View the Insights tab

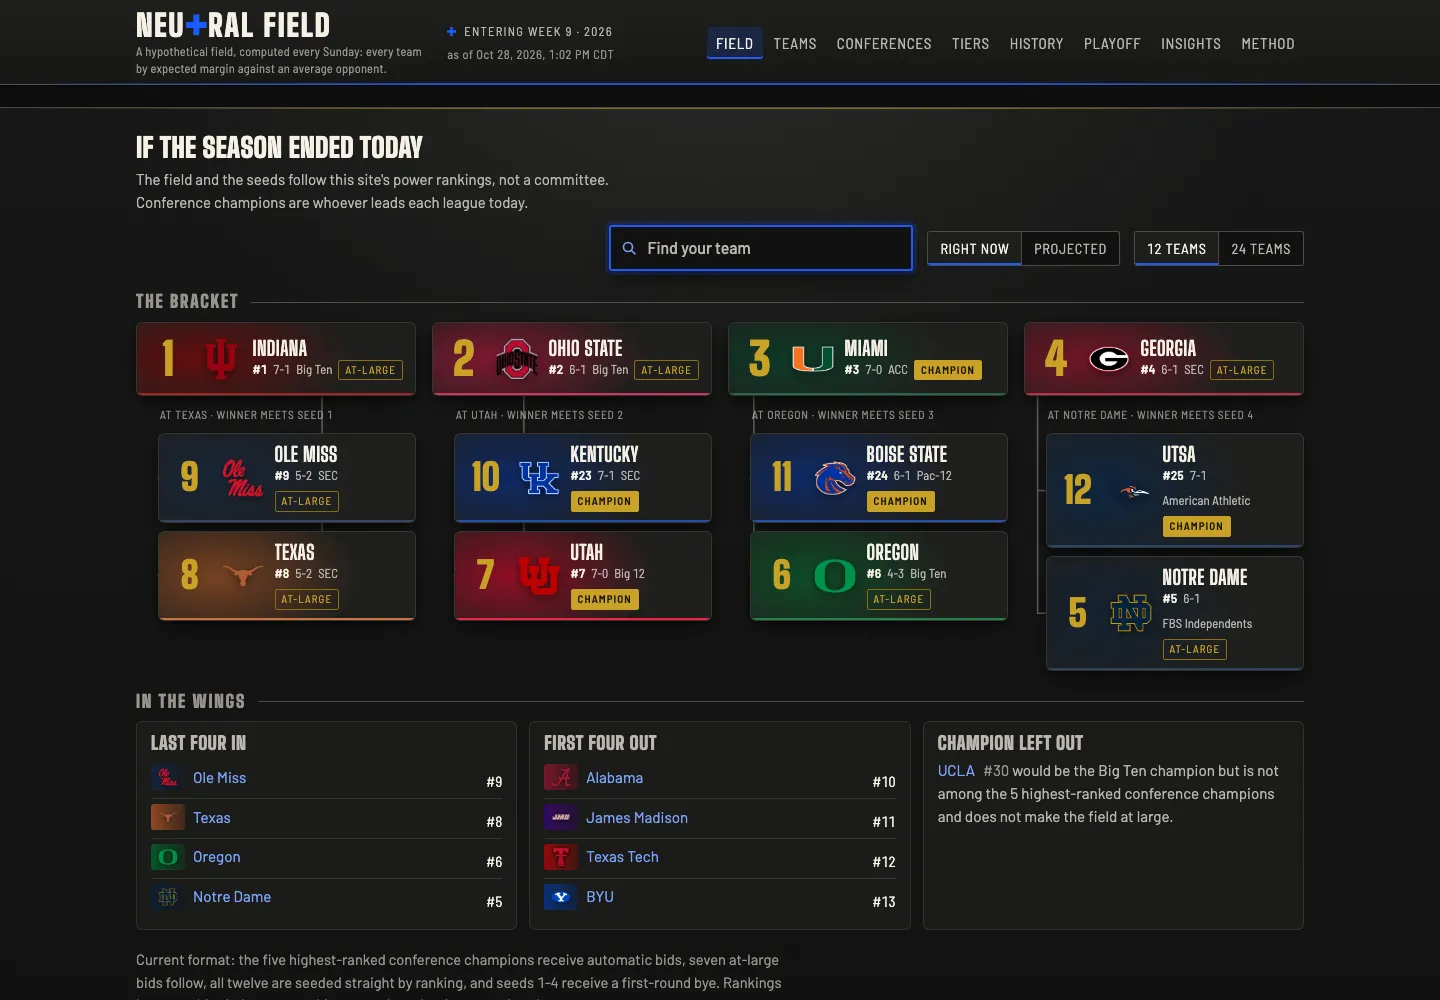(1191, 44)
